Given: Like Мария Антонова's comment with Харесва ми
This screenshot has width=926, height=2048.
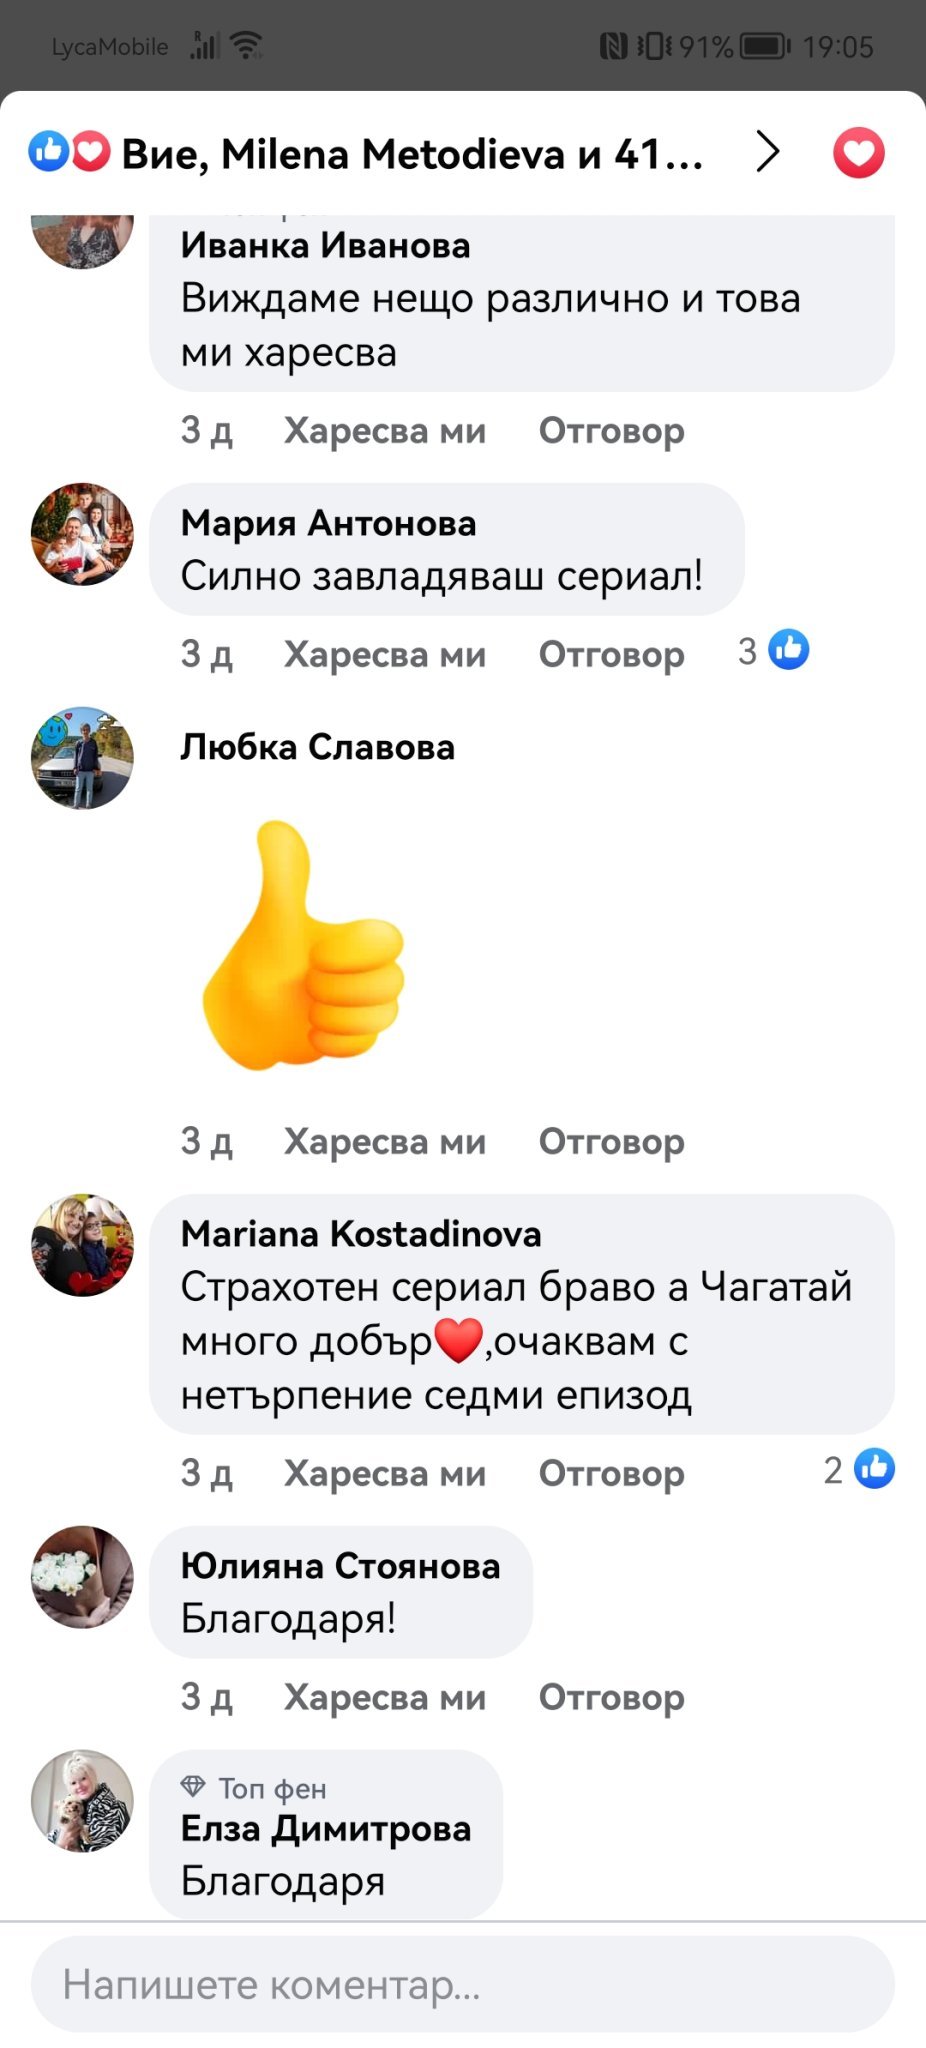Looking at the screenshot, I should (x=385, y=654).
